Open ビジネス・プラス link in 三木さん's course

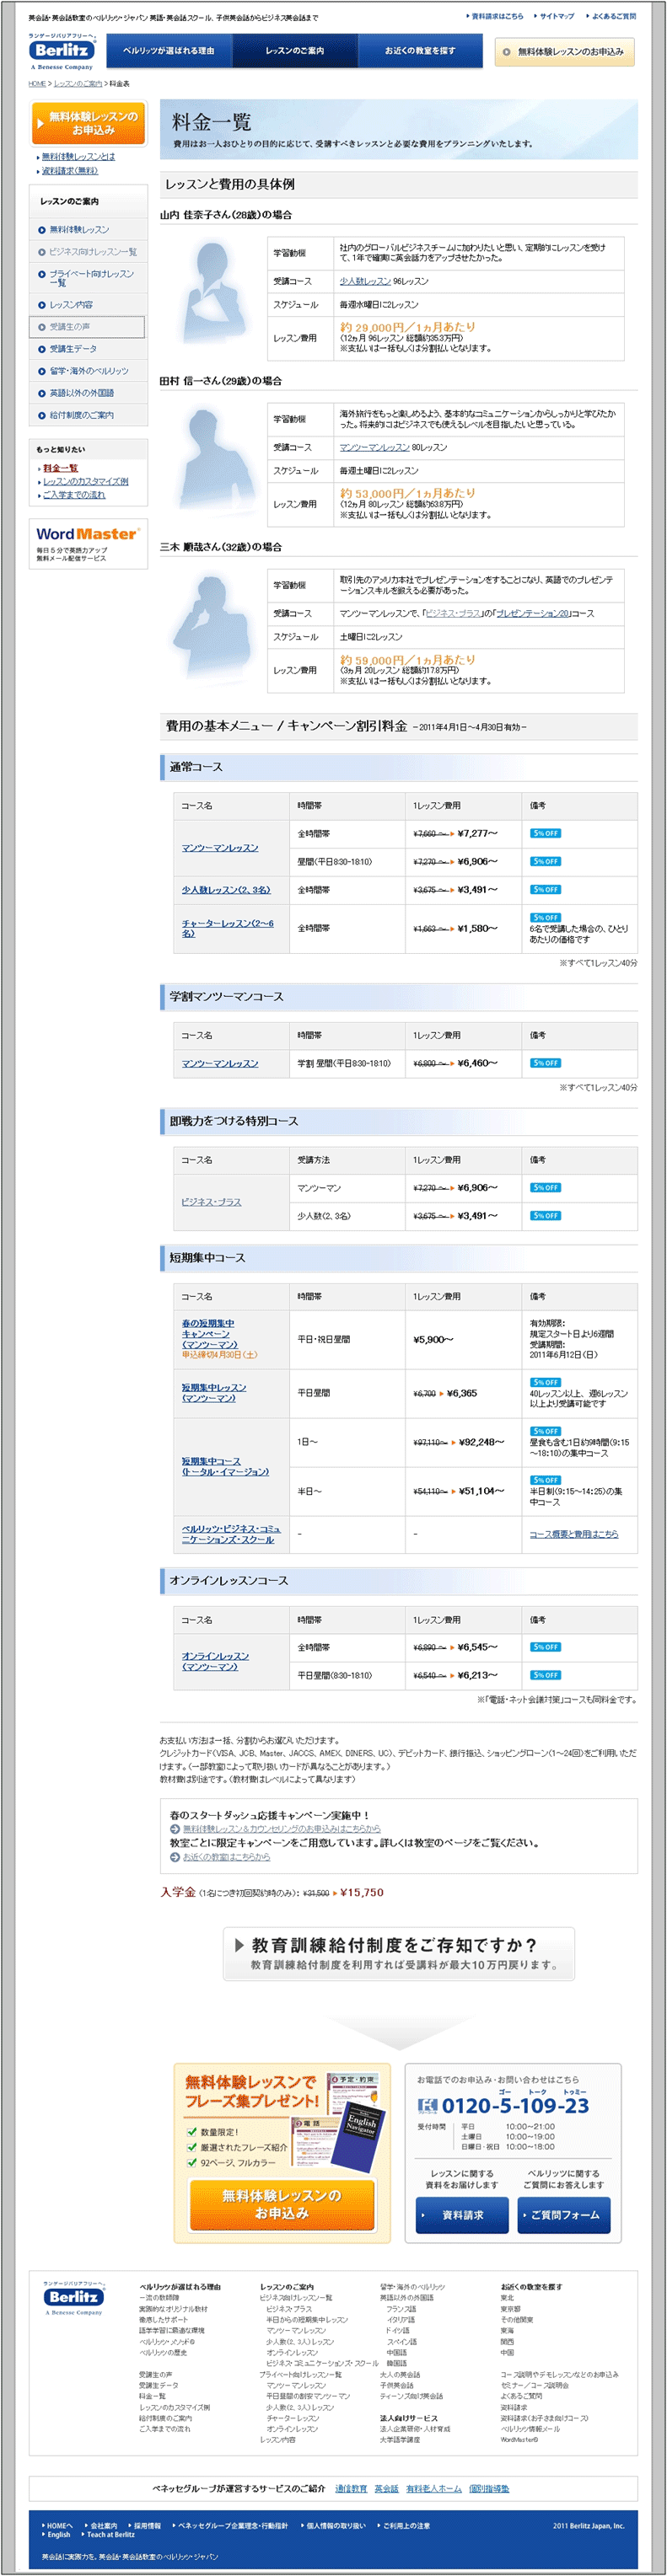point(454,613)
